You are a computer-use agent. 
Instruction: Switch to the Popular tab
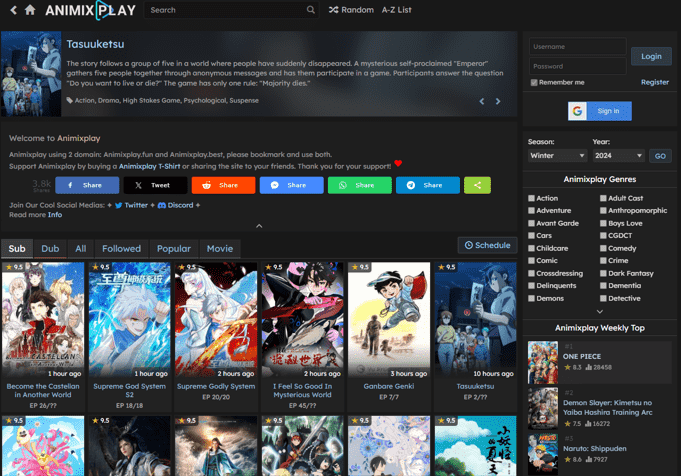pos(174,248)
